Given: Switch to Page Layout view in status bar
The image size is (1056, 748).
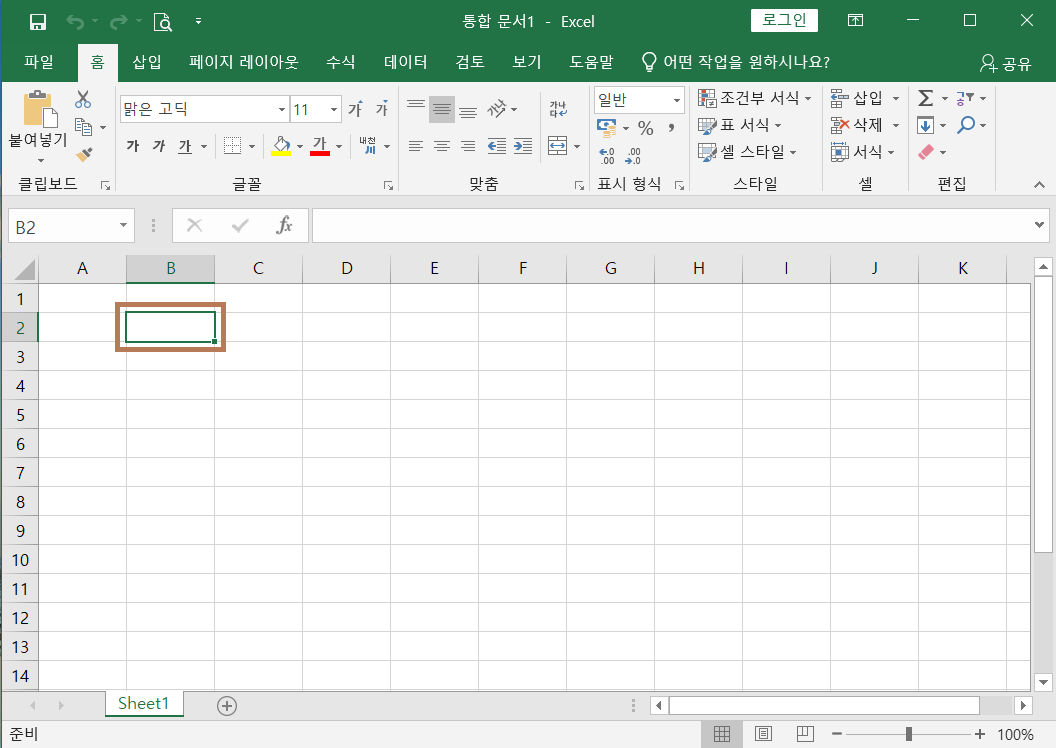Looking at the screenshot, I should [x=763, y=734].
